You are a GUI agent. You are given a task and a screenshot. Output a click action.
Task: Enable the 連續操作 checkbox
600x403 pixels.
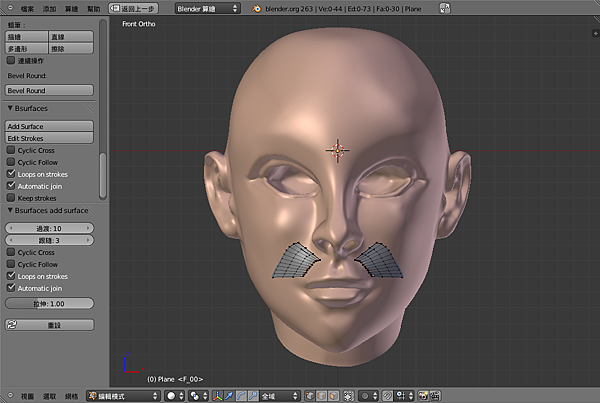click(11, 60)
